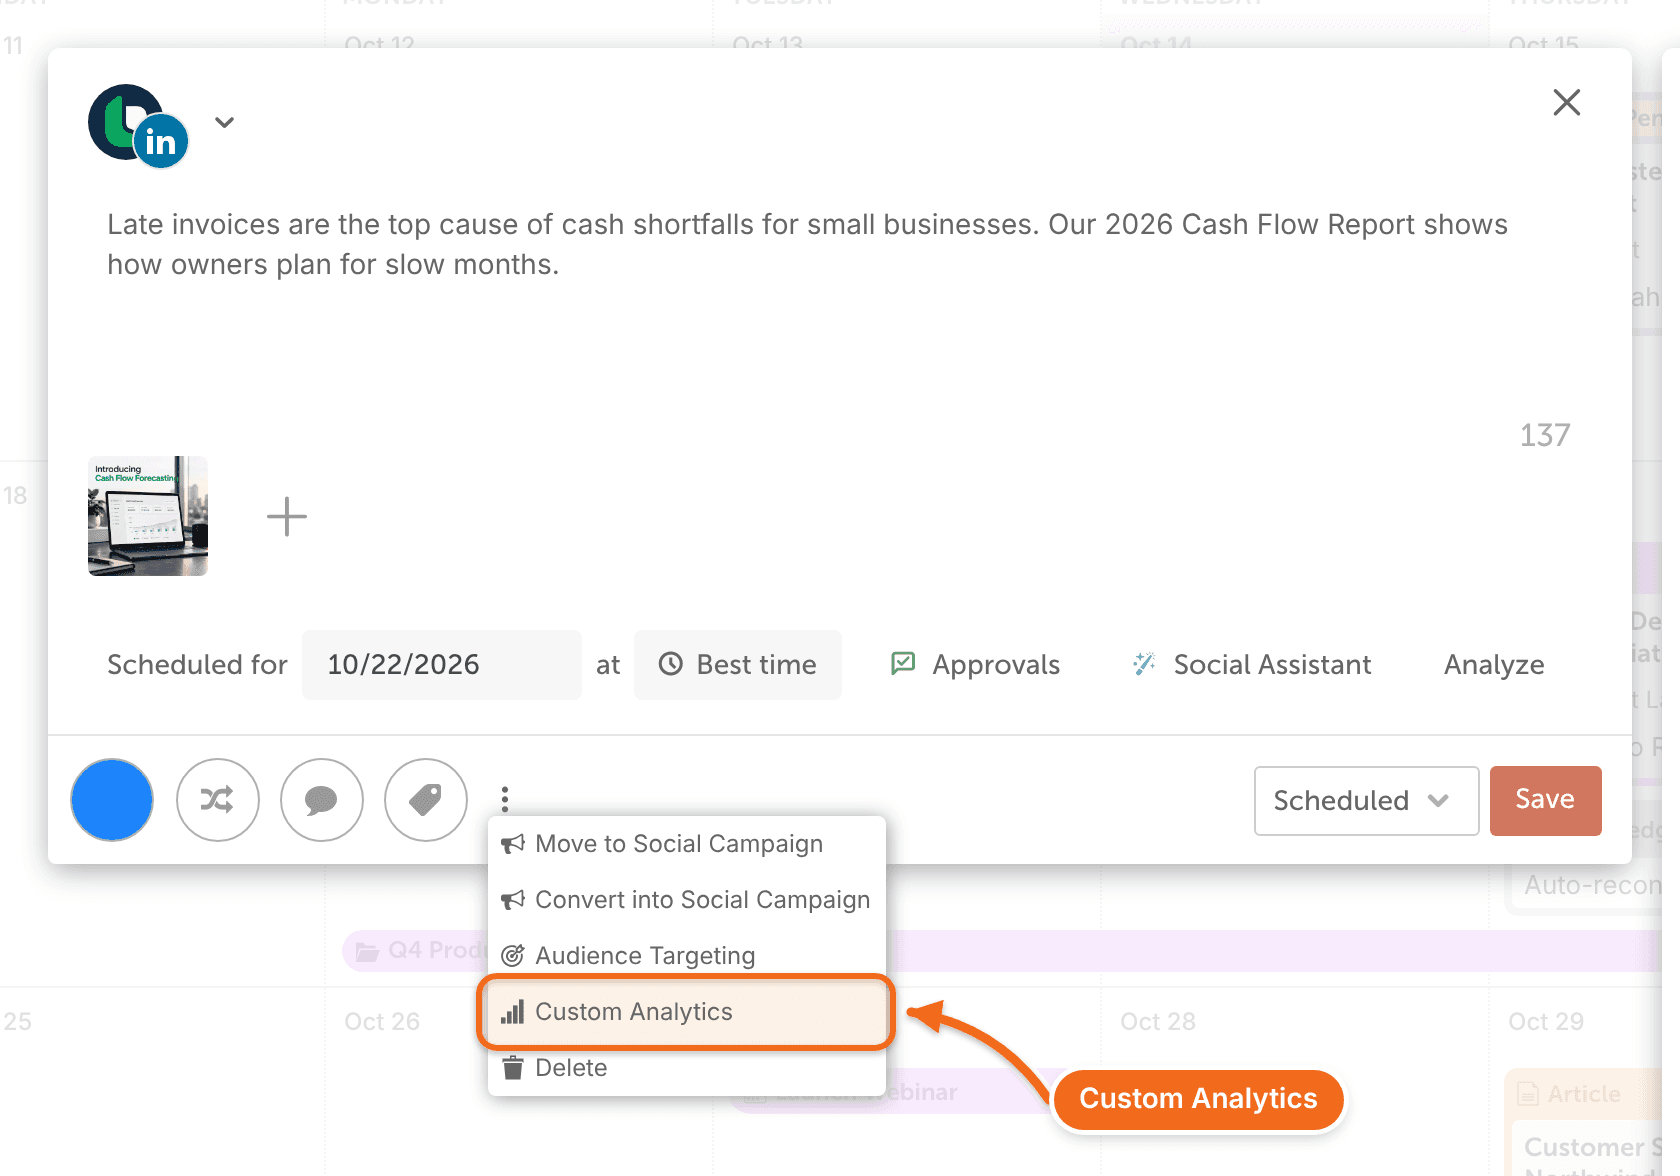Image resolution: width=1680 pixels, height=1176 pixels.
Task: Click the shuffle ReQueue icon
Action: (x=218, y=800)
